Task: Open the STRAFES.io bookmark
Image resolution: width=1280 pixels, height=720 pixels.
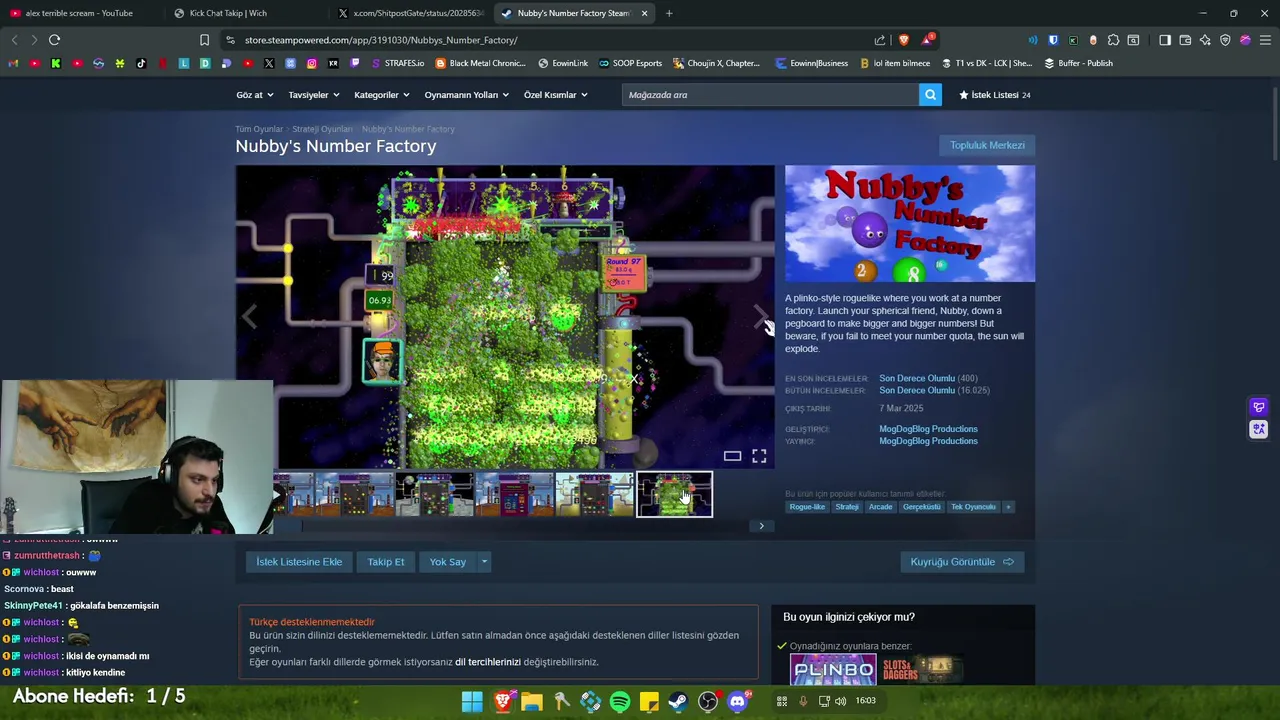Action: 398,63
